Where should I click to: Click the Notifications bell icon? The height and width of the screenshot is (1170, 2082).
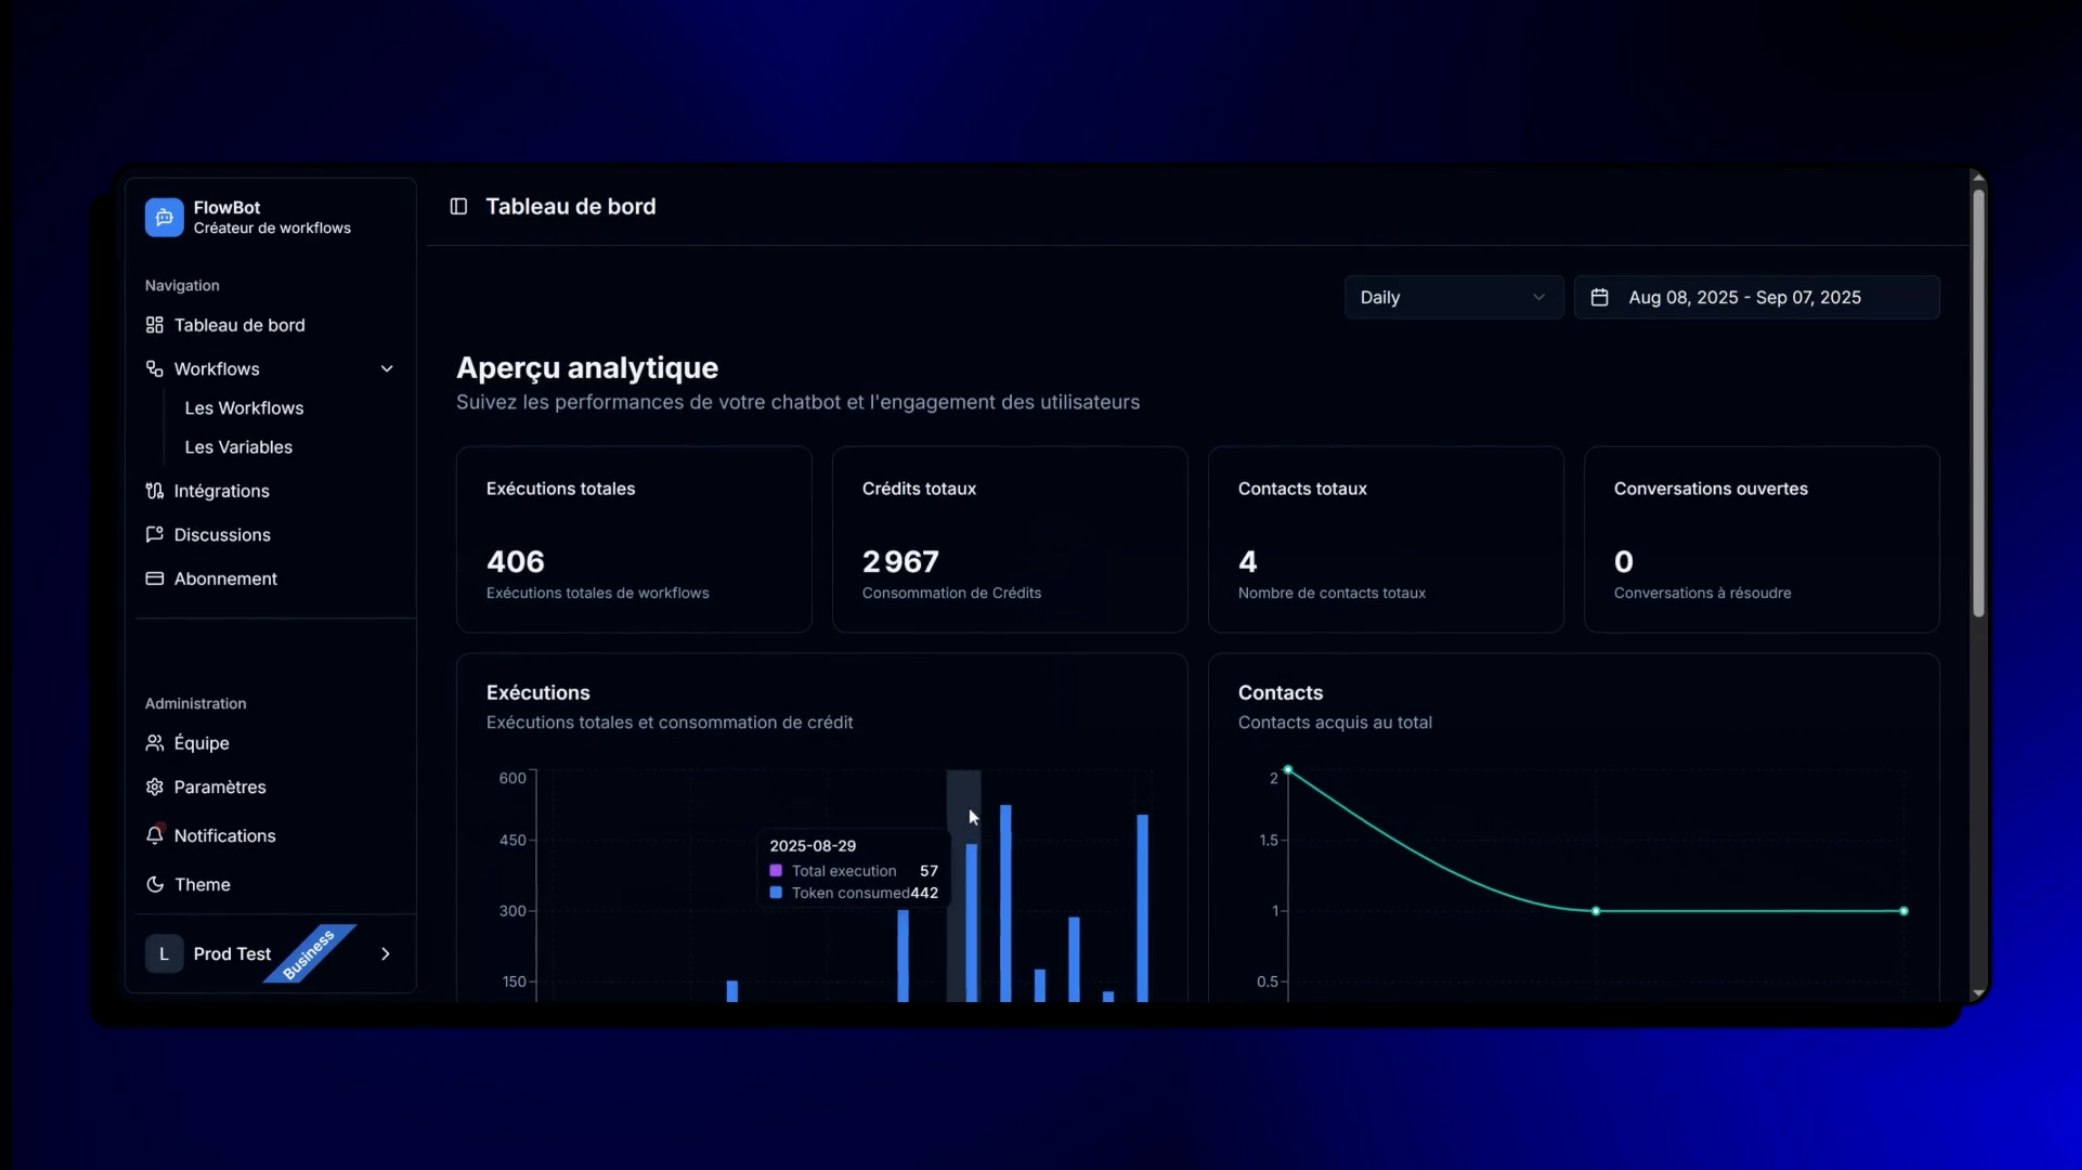point(154,836)
